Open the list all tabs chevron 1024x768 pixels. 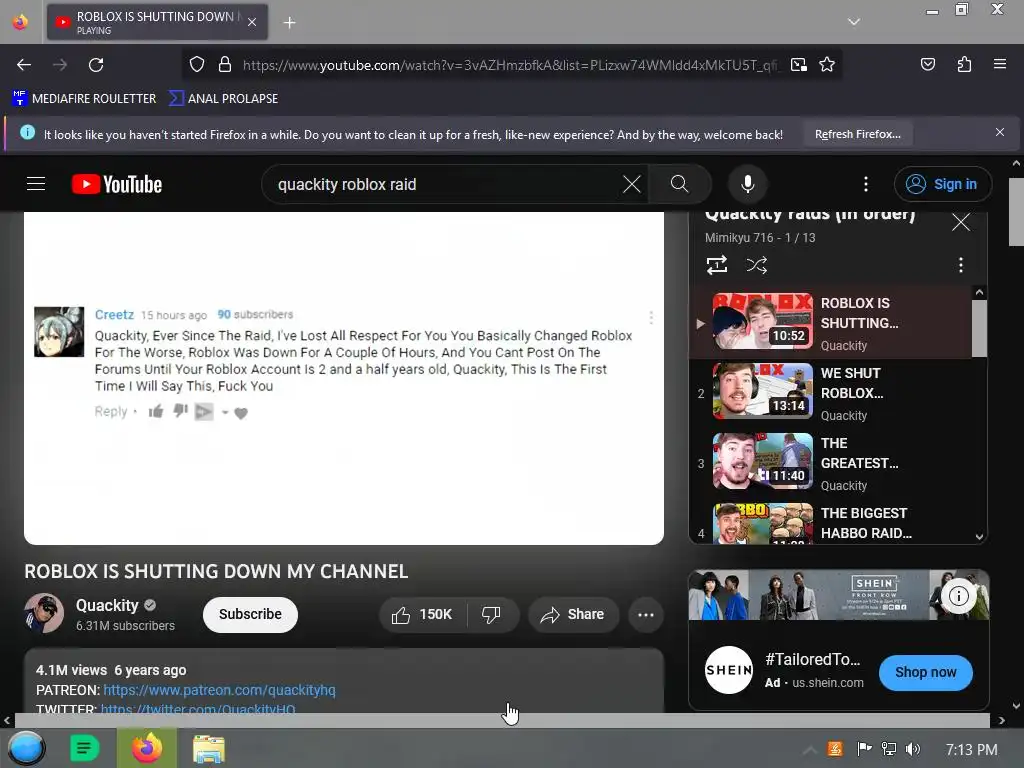coord(854,22)
